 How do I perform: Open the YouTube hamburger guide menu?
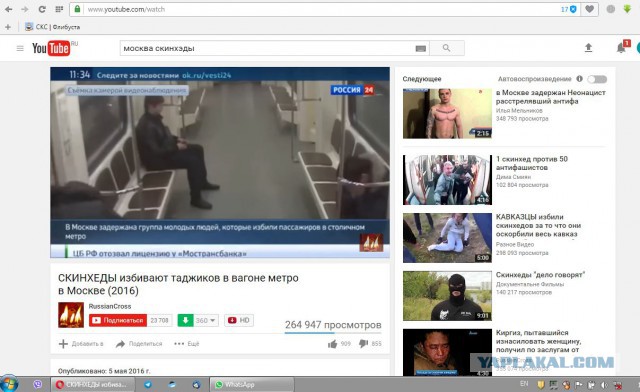20,48
